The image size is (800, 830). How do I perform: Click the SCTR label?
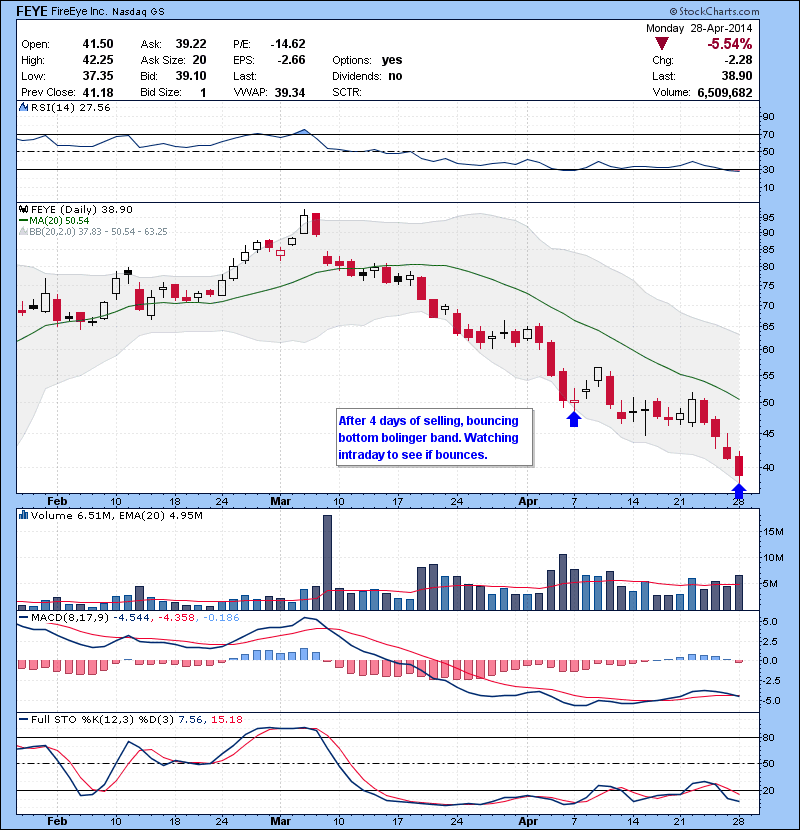pos(347,93)
